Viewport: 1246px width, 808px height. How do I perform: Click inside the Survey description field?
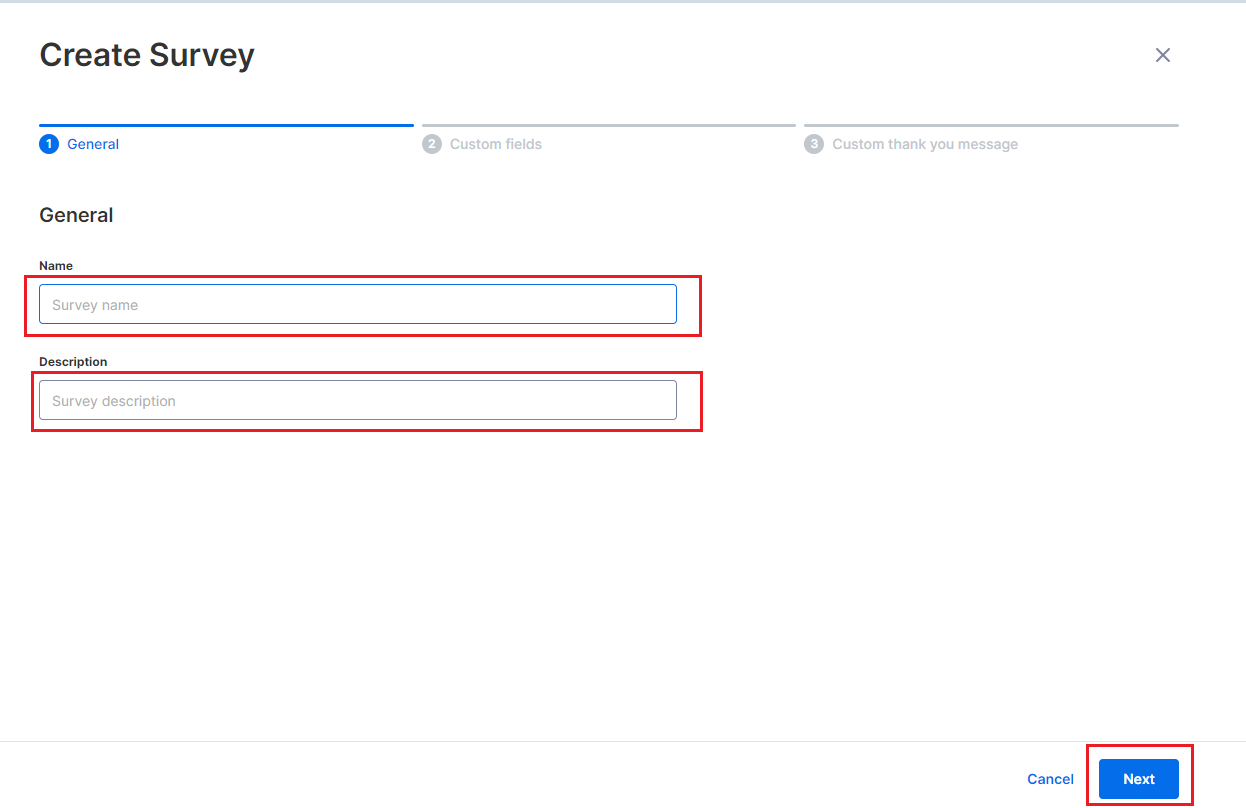pyautogui.click(x=357, y=399)
